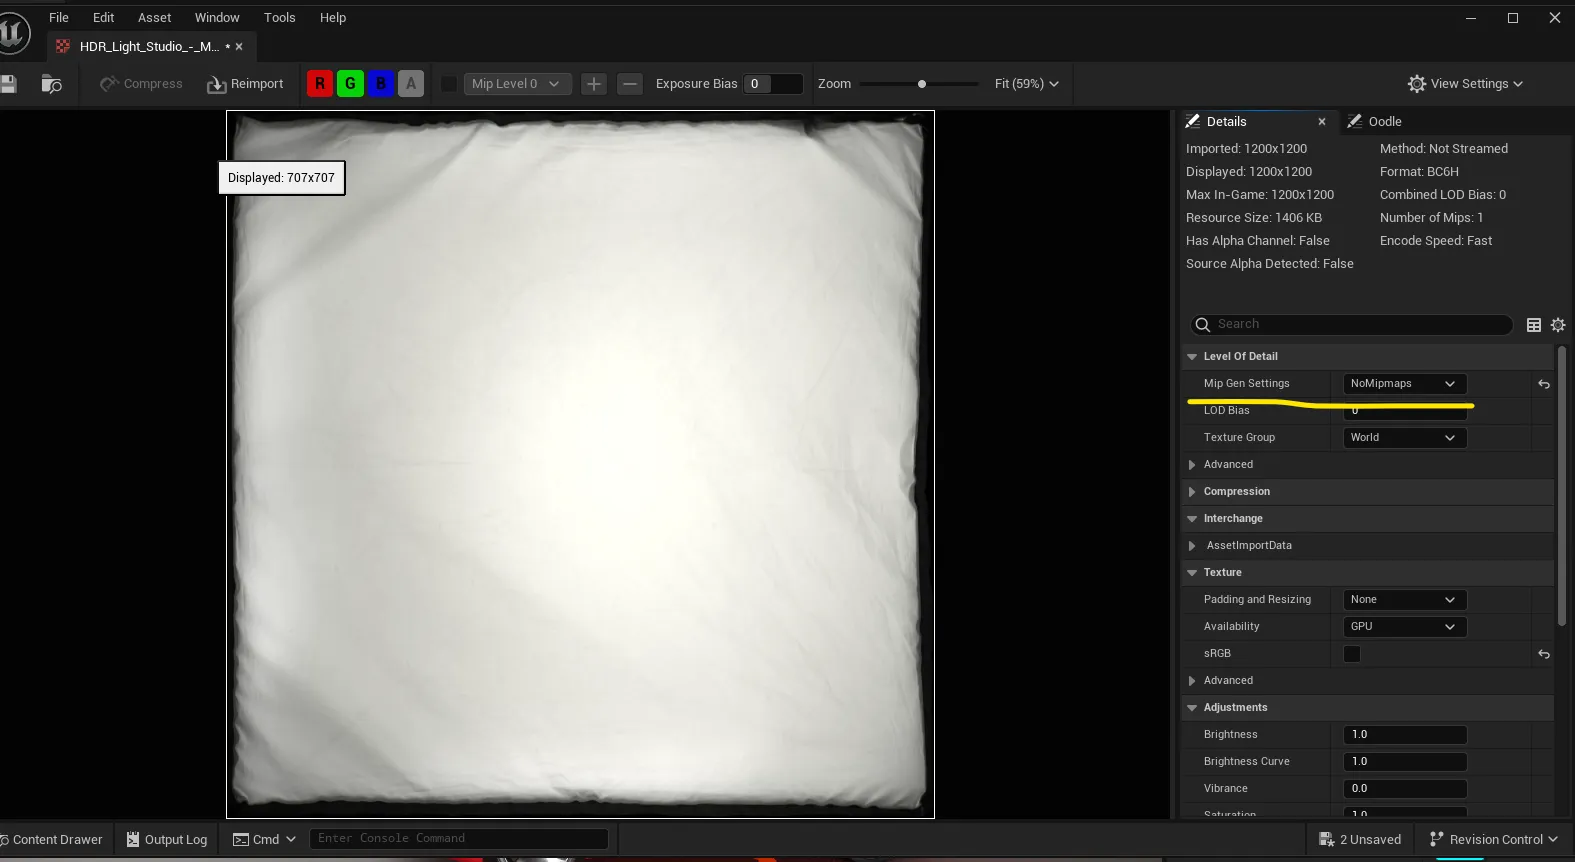Viewport: 1575px width, 862px height.
Task: Toggle the red channel view
Action: click(x=320, y=84)
